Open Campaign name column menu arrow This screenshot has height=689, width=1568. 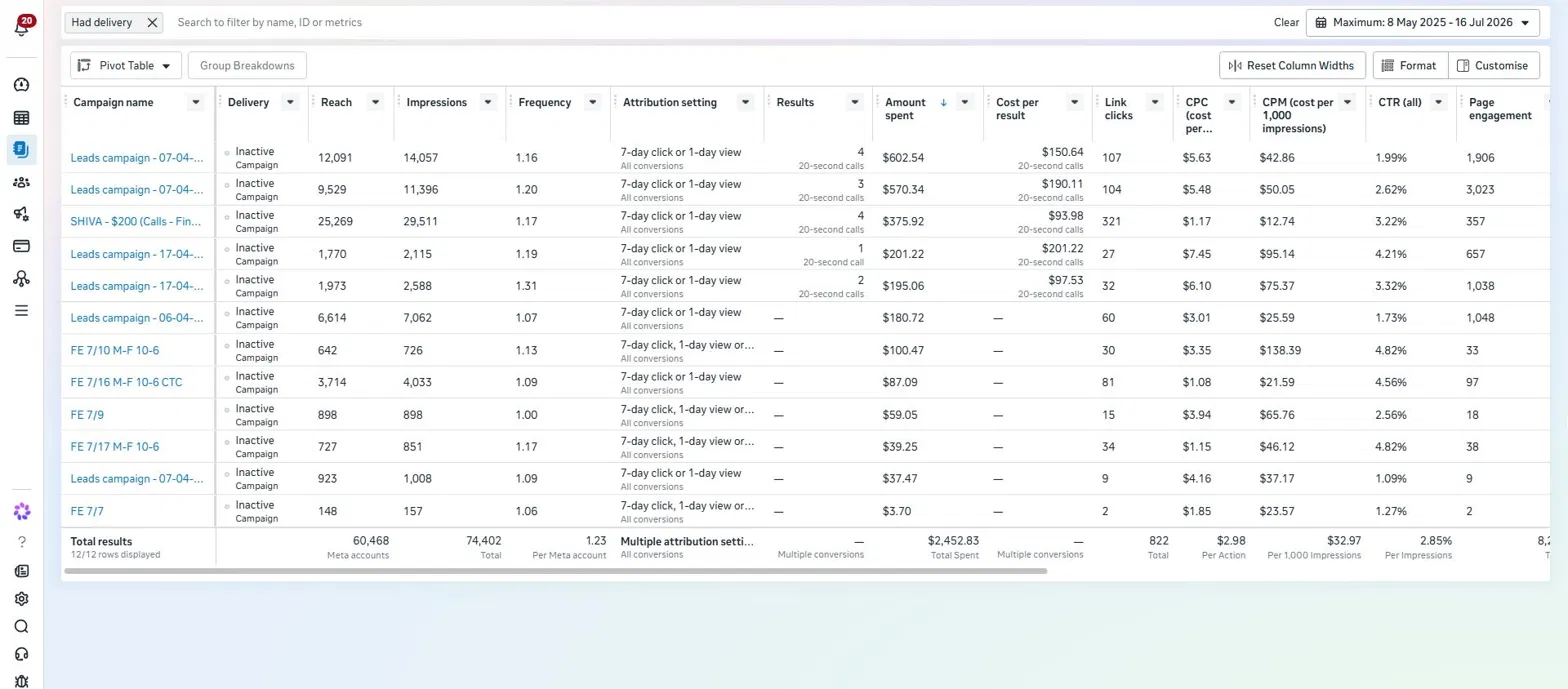196,102
